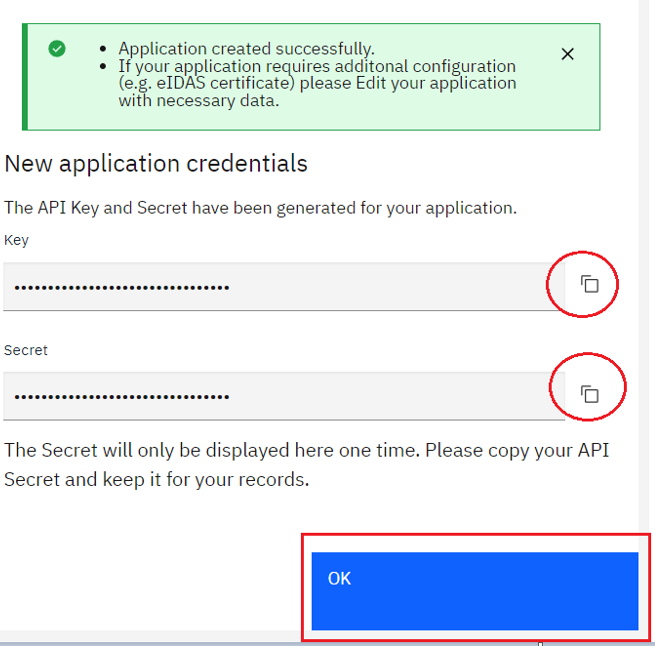Image resolution: width=655 pixels, height=646 pixels.
Task: Click the API Key and Secret generated text
Action: (x=260, y=208)
